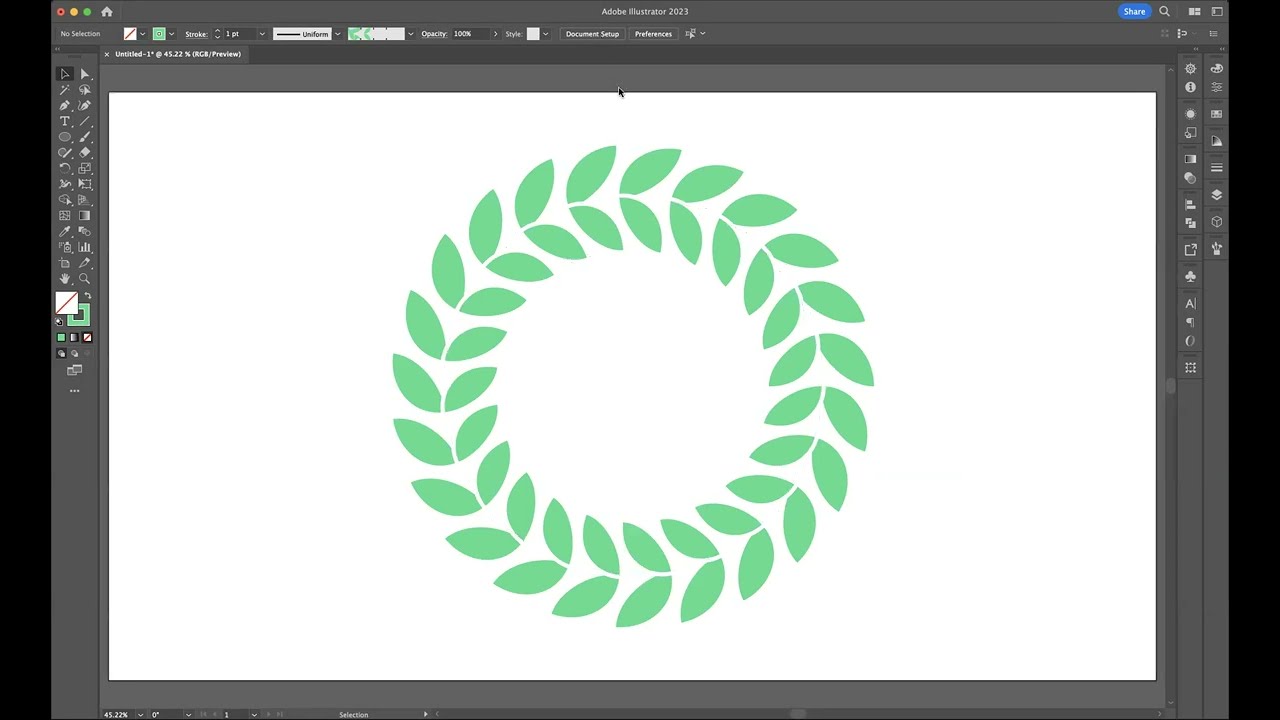1280x720 pixels.
Task: Open the Symbols club icon panel
Action: (1190, 276)
